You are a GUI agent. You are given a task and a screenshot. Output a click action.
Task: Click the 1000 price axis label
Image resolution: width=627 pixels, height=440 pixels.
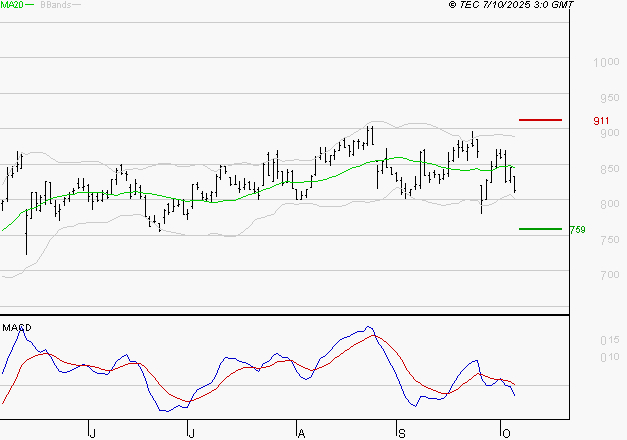(x=606, y=62)
